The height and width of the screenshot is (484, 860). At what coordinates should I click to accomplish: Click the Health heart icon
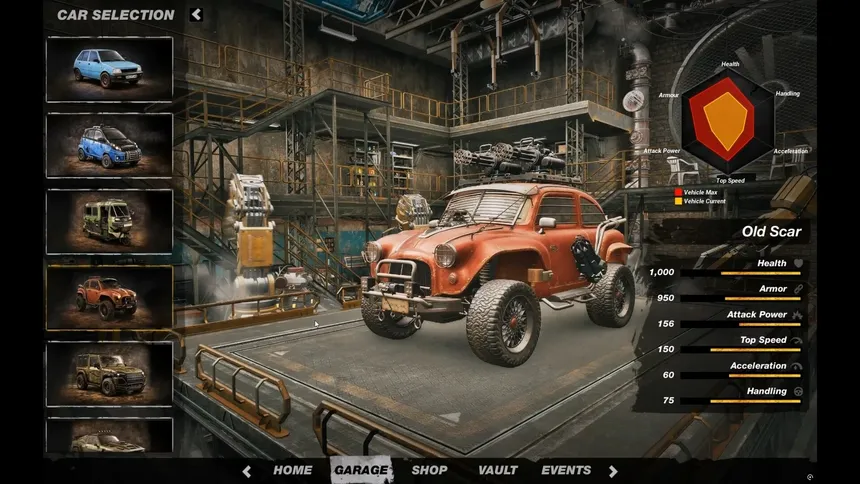click(x=799, y=263)
